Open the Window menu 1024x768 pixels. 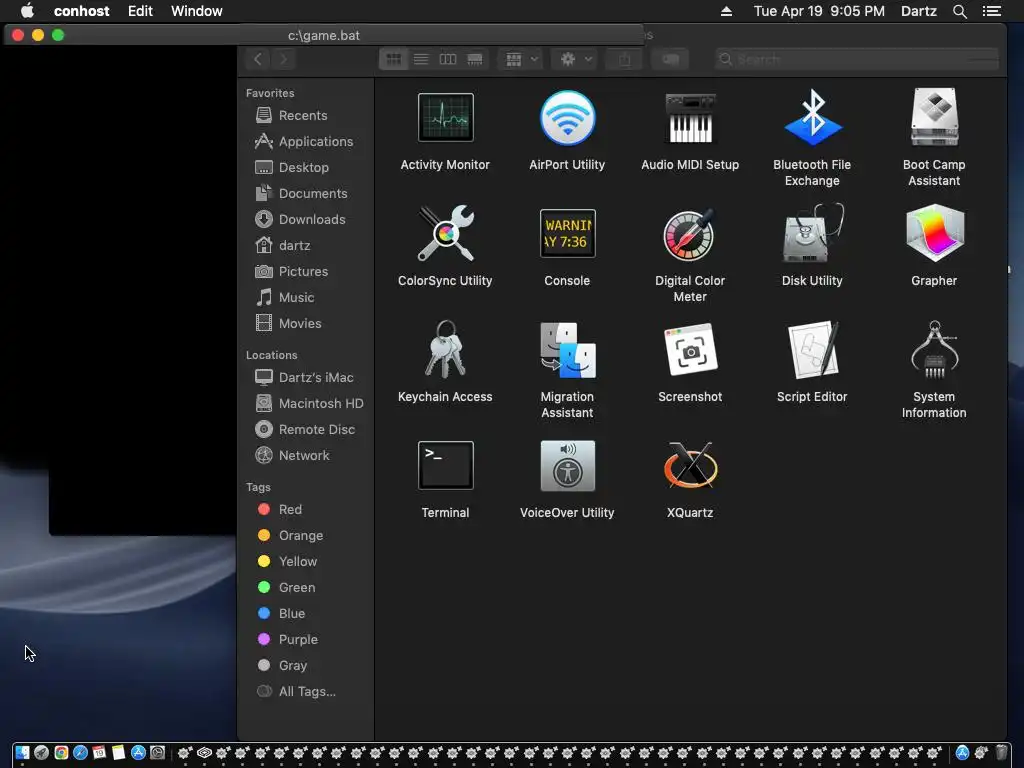coord(197,11)
